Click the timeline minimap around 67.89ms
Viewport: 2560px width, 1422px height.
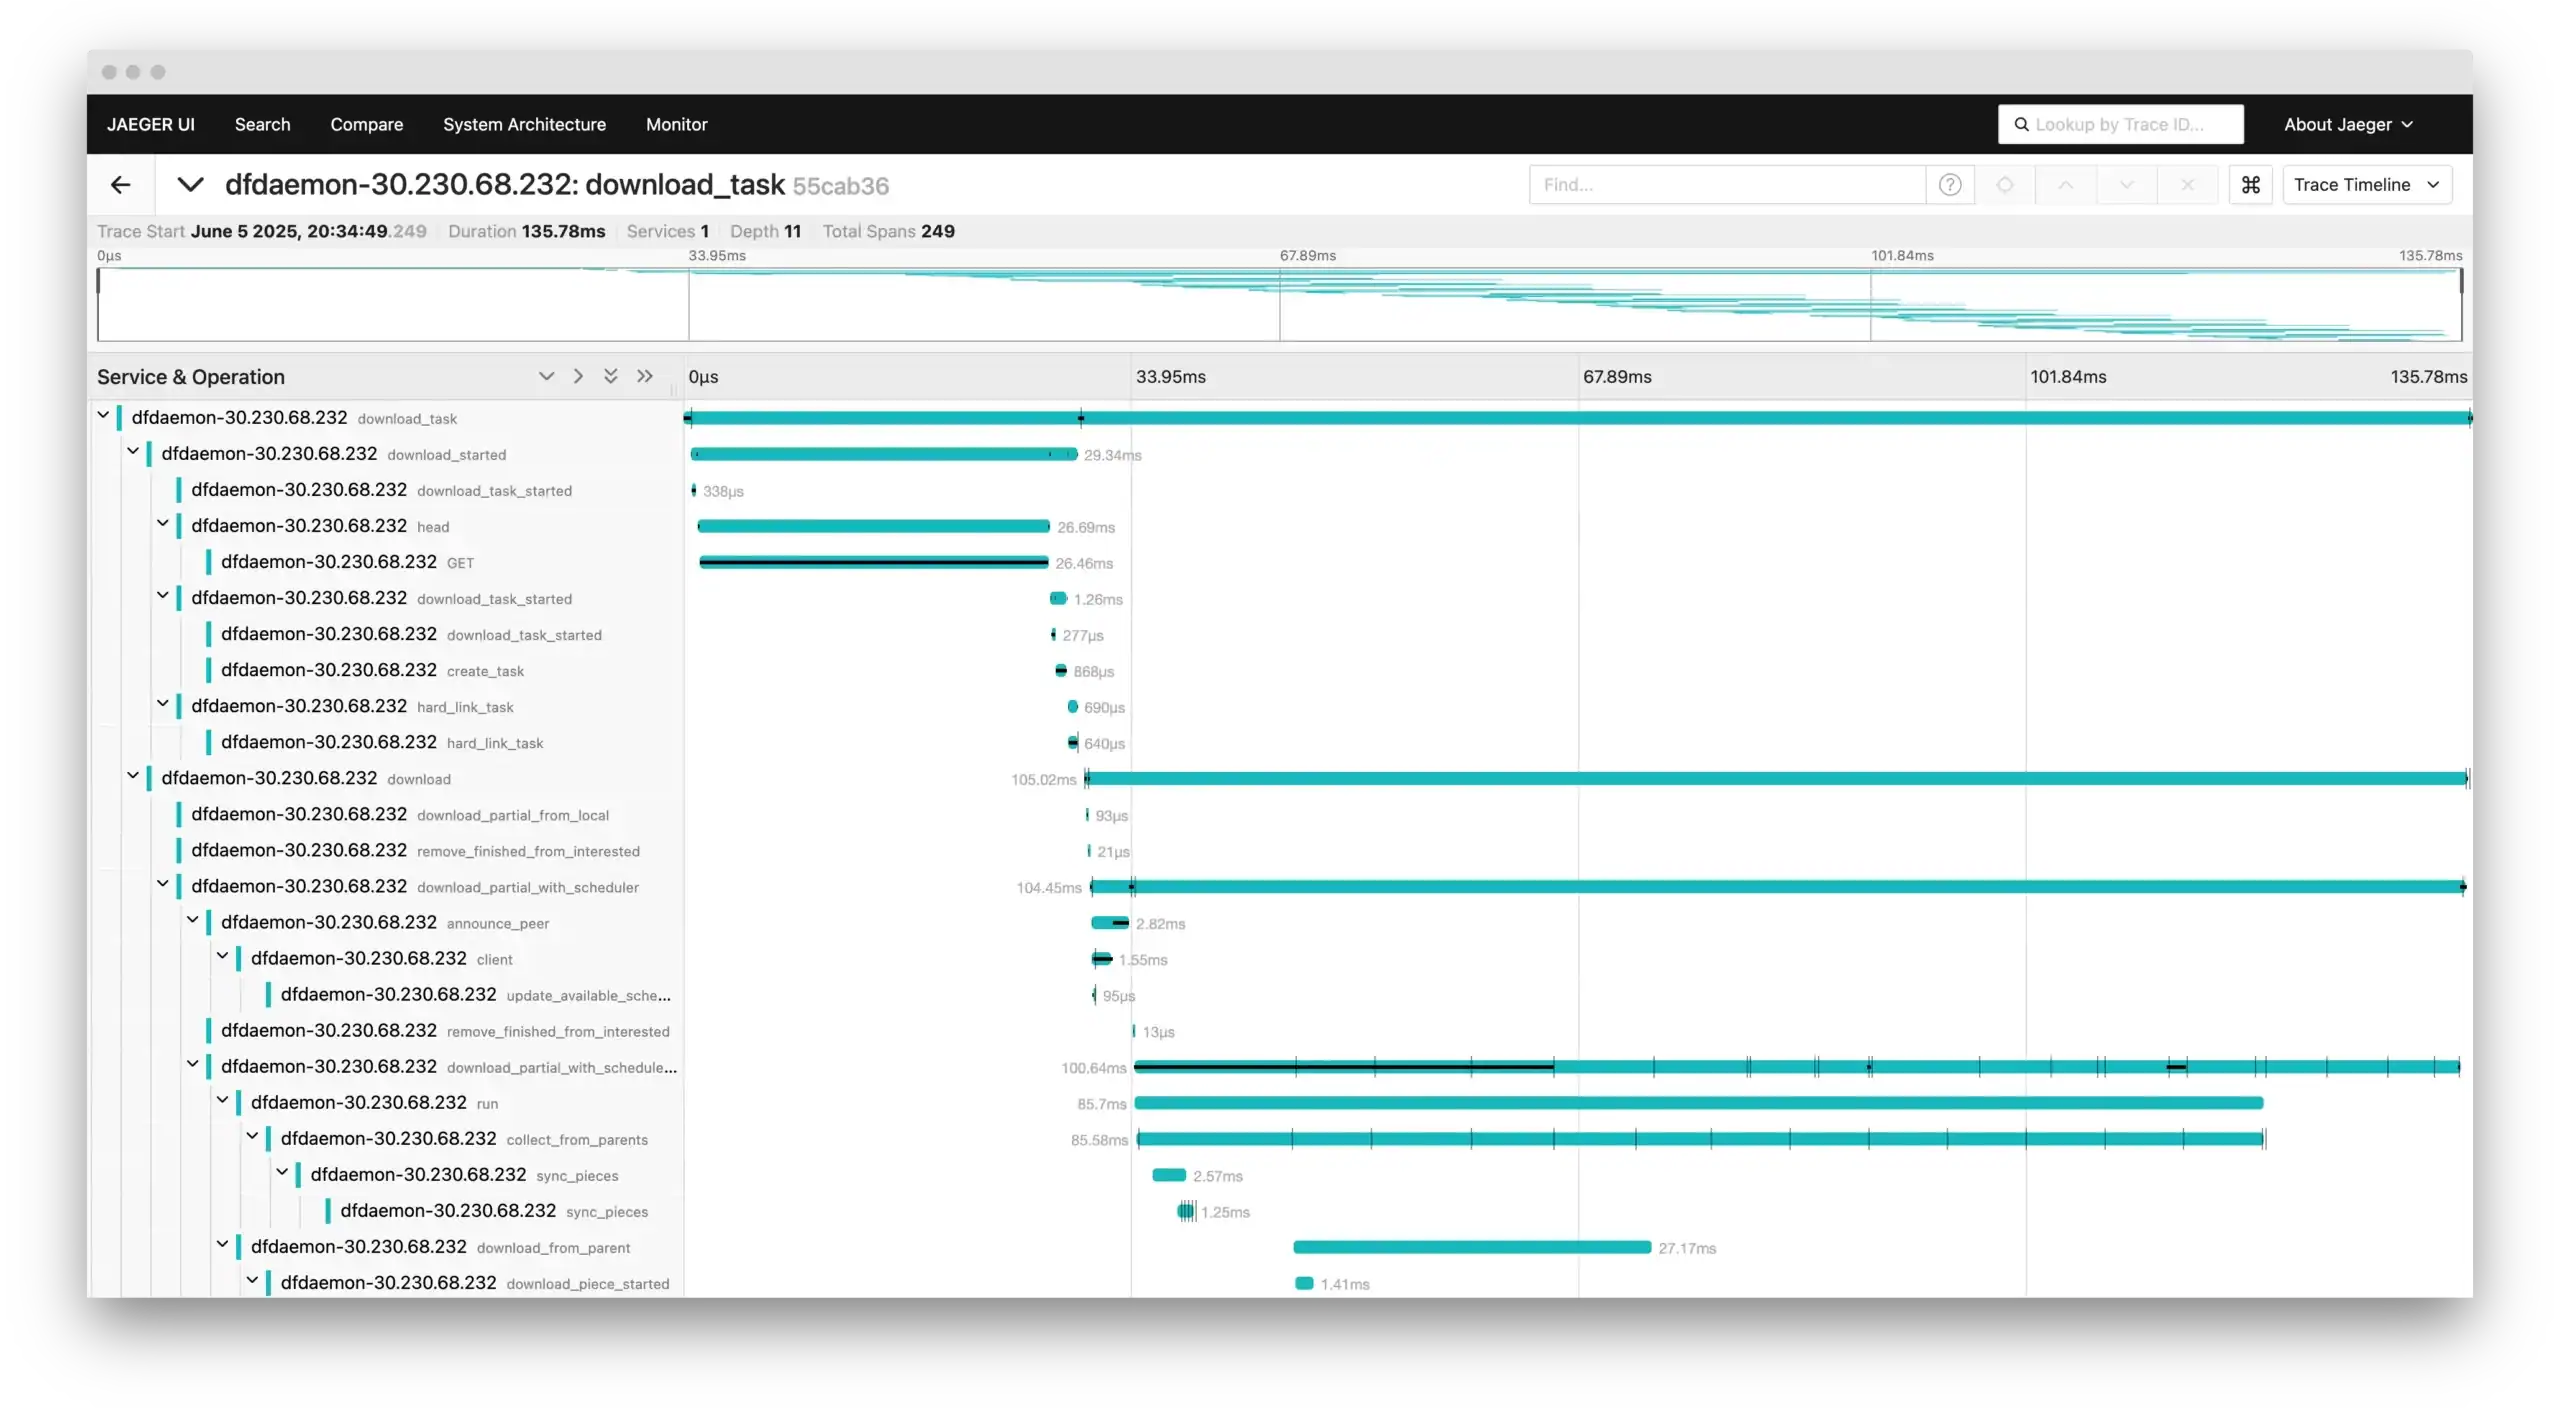[1280, 305]
